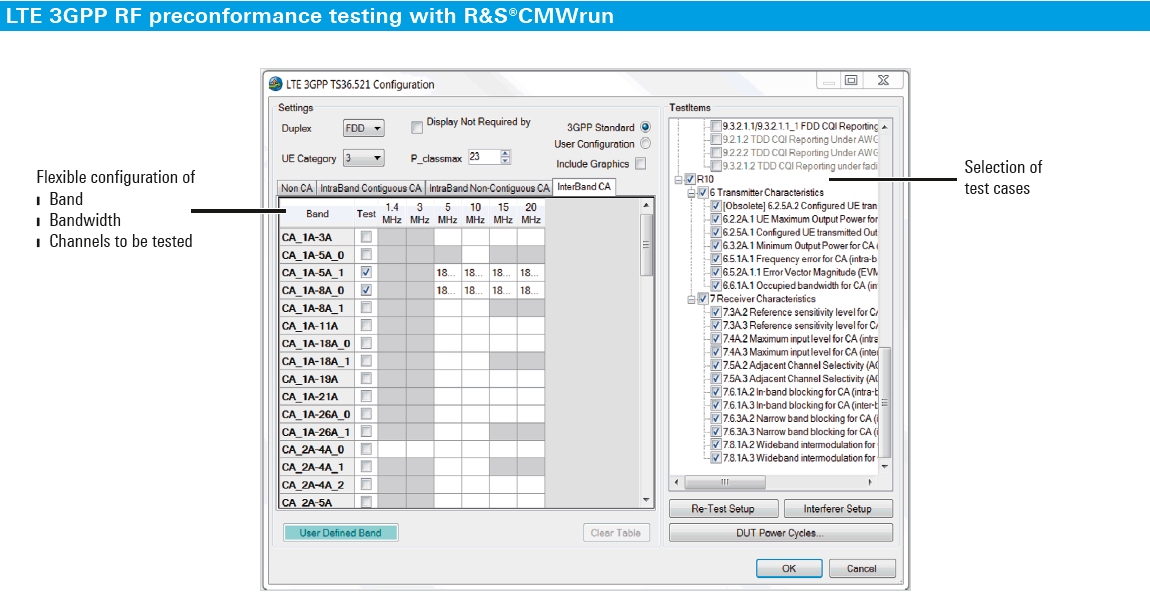Check the Test box for CA_1A-11A
This screenshot has height=615, width=1150.
(366, 325)
